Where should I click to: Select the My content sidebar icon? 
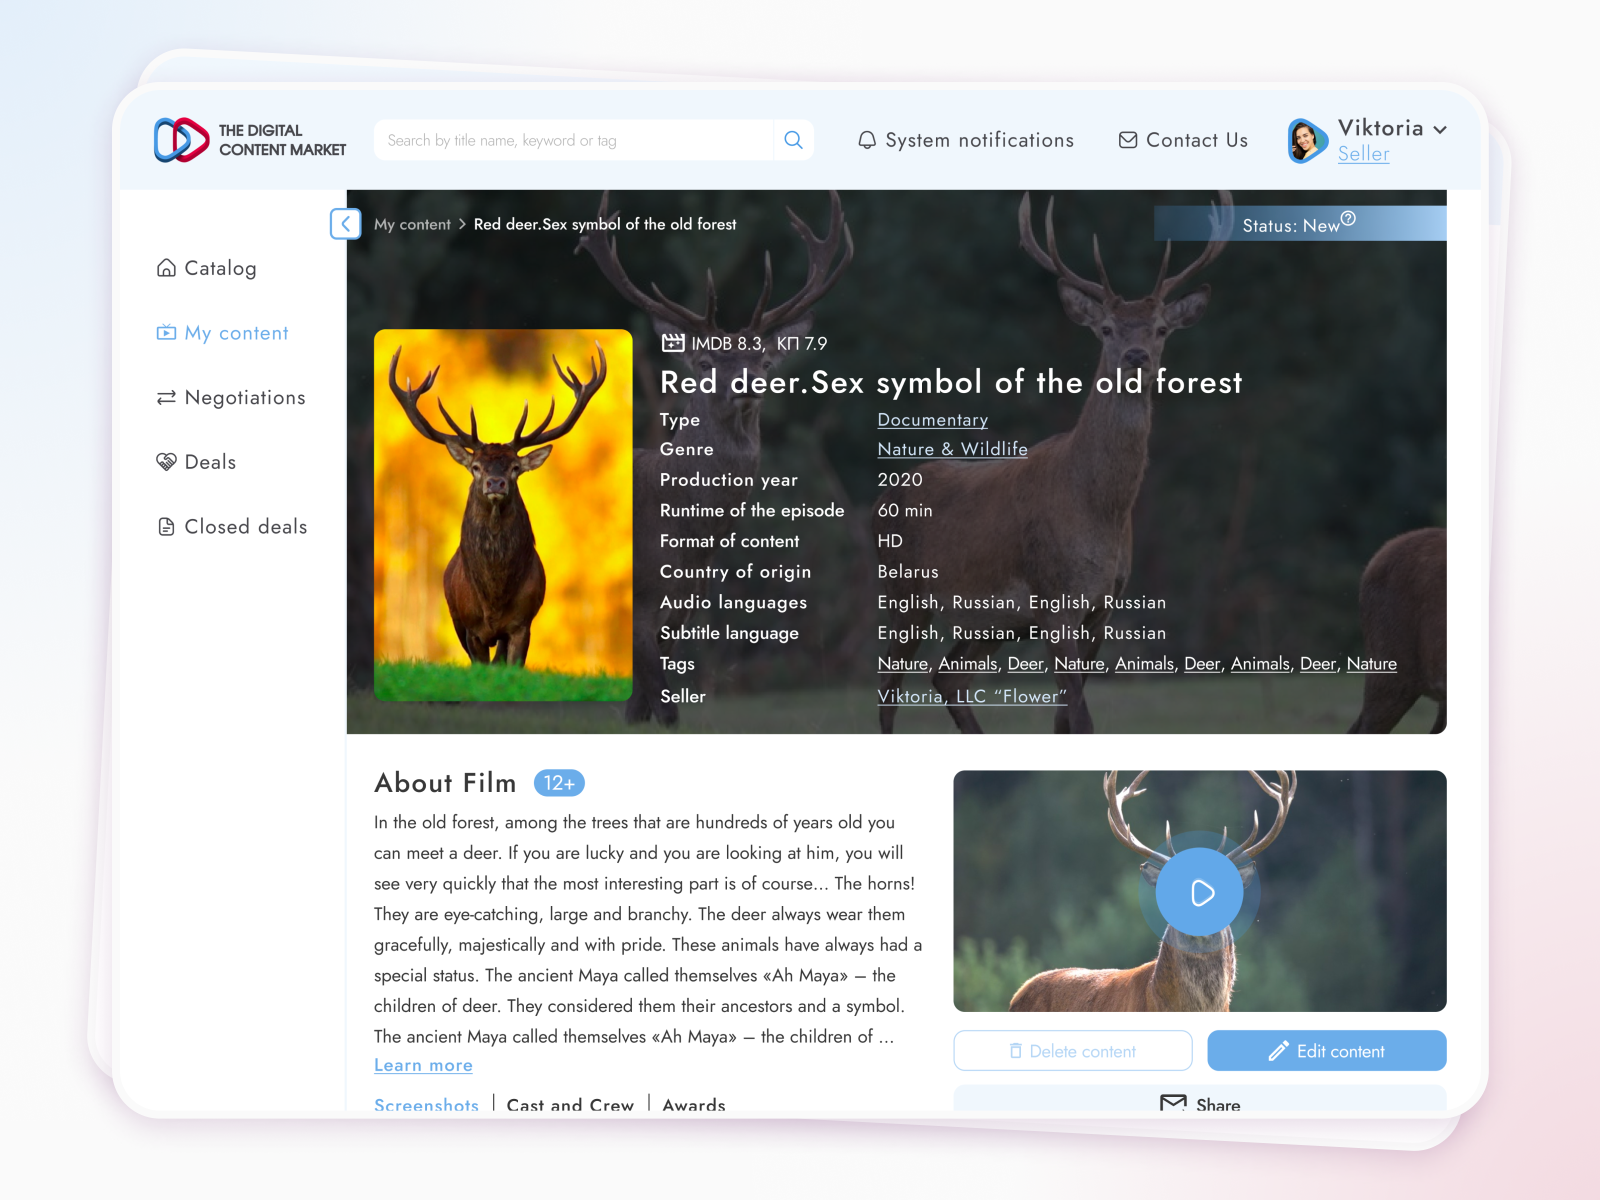click(x=165, y=333)
